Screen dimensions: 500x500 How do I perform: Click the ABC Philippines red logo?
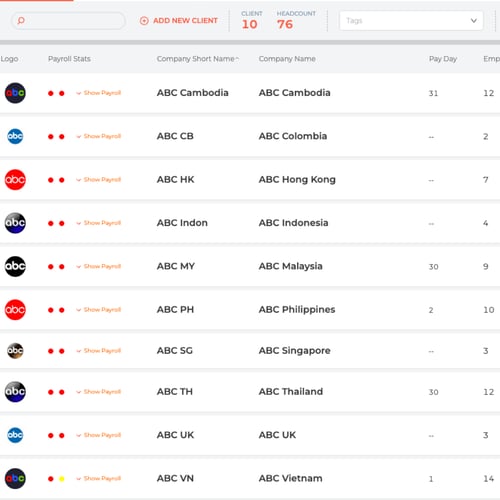(15, 310)
